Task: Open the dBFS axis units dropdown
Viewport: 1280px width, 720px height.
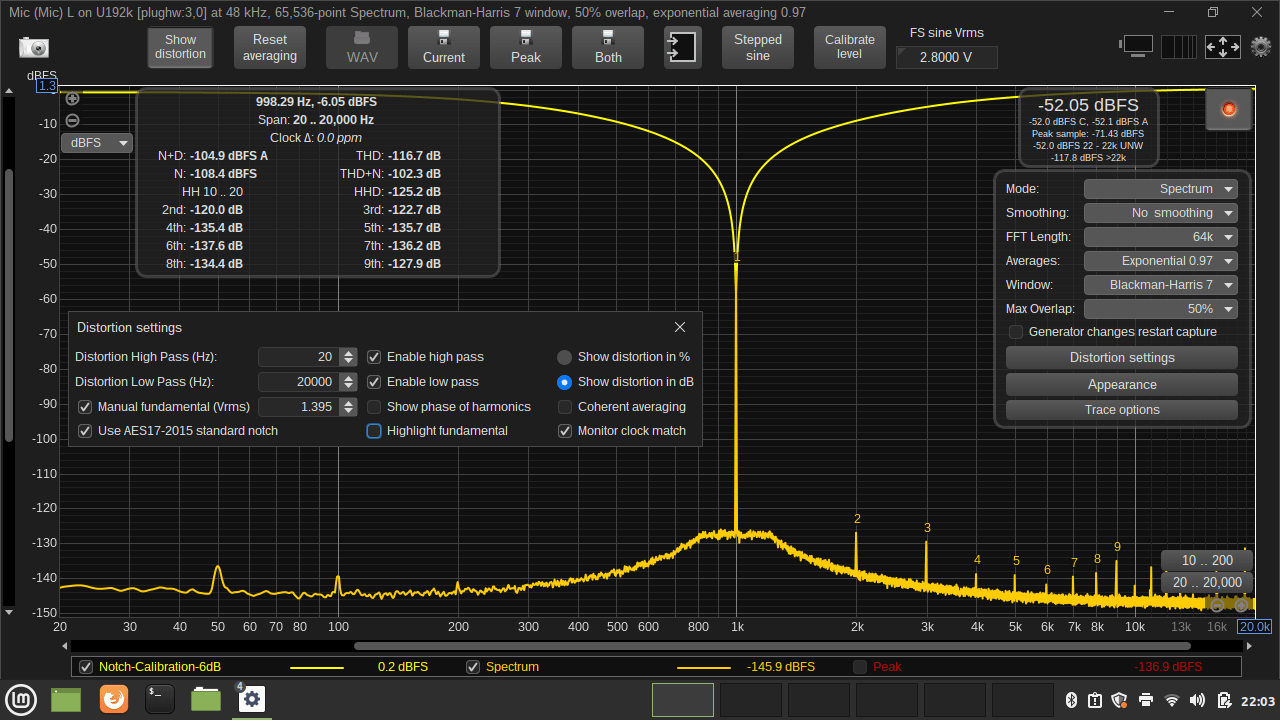Action: tap(97, 143)
